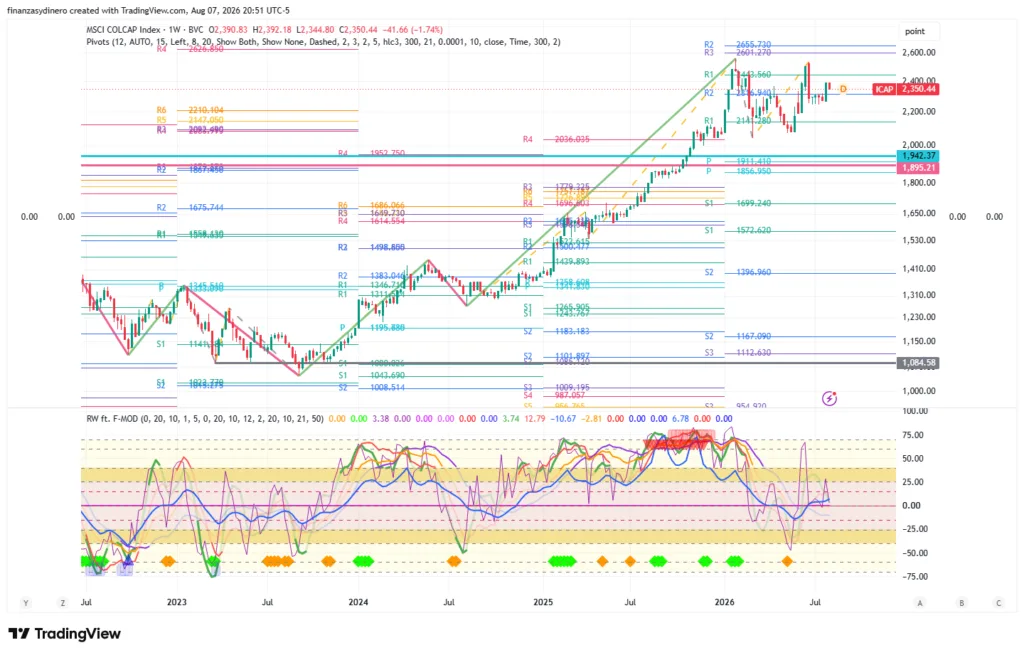The height and width of the screenshot is (655, 1024).
Task: Click the P 1856.950 pivot label
Action: 739,171
